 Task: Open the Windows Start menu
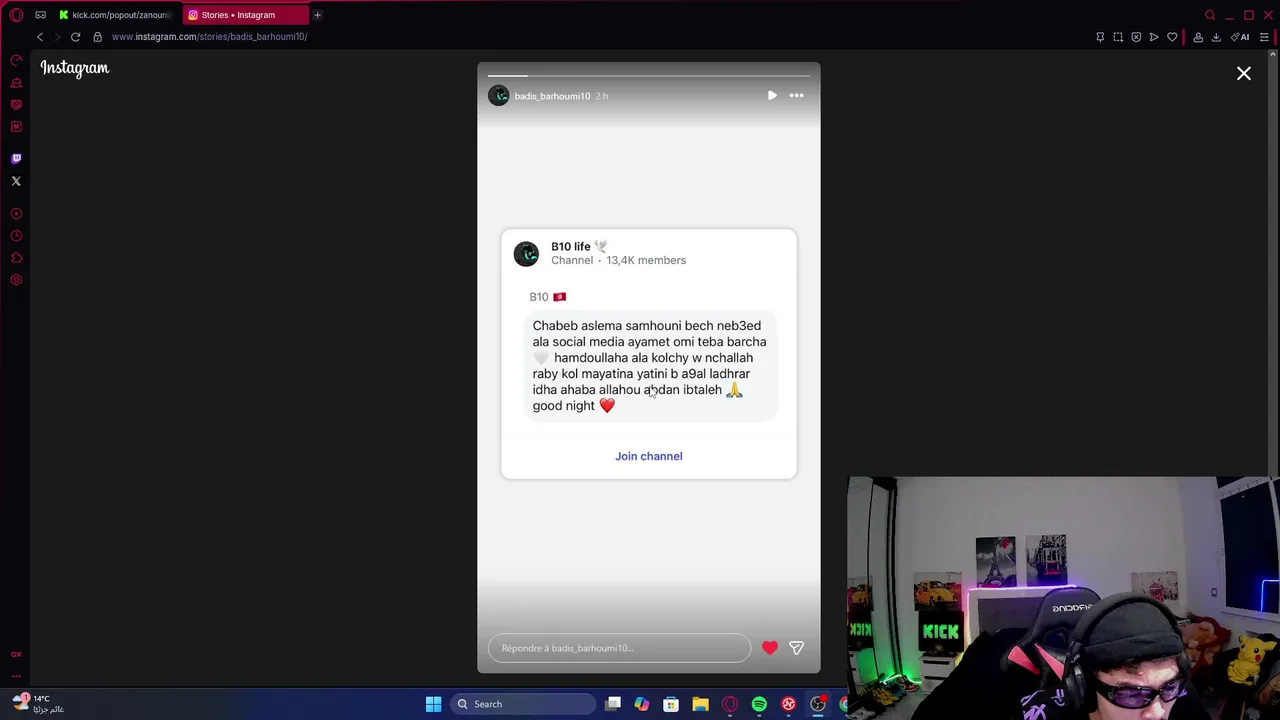pos(433,704)
